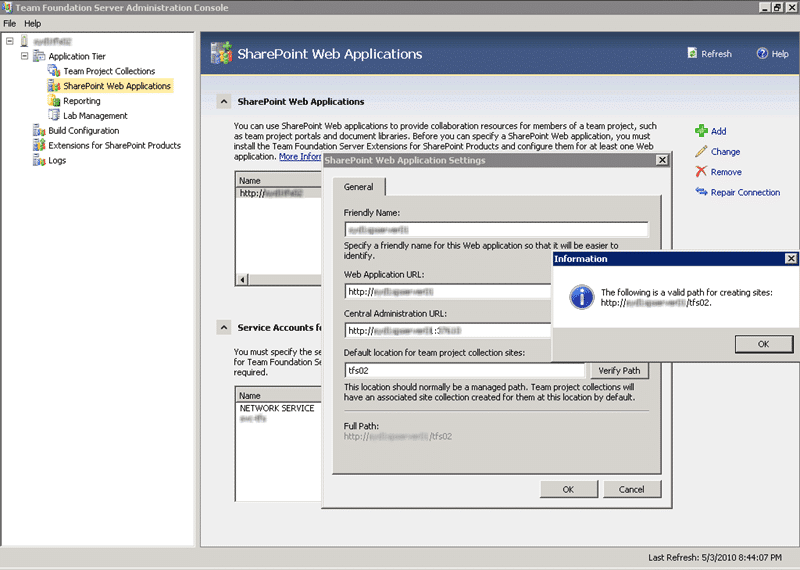Click the Repair Connection arrows icon
The height and width of the screenshot is (570, 800).
click(702, 191)
